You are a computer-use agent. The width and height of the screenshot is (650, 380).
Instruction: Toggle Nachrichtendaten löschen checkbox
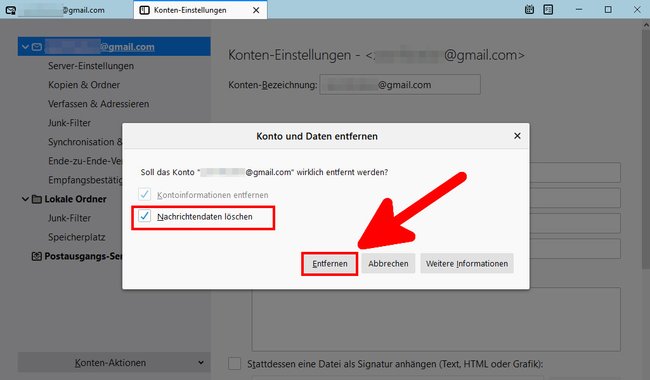pos(144,216)
